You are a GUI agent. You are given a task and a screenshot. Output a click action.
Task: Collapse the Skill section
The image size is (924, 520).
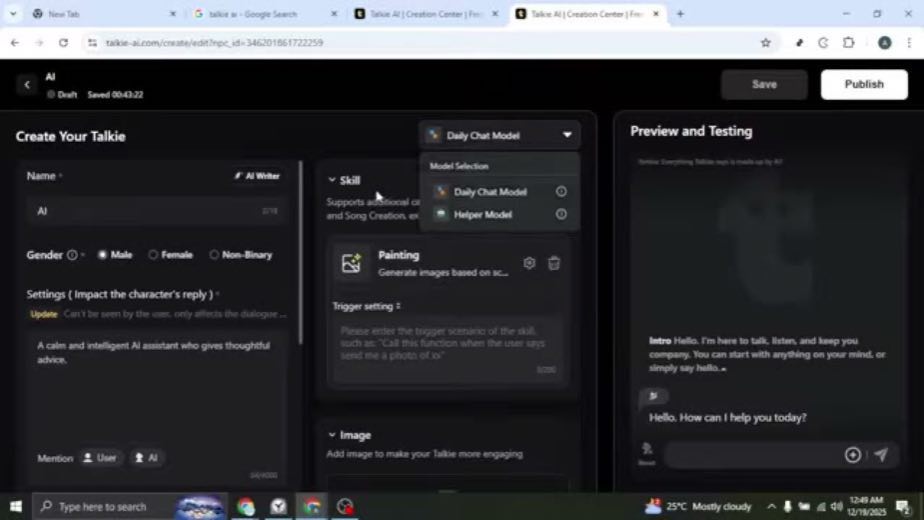[332, 180]
